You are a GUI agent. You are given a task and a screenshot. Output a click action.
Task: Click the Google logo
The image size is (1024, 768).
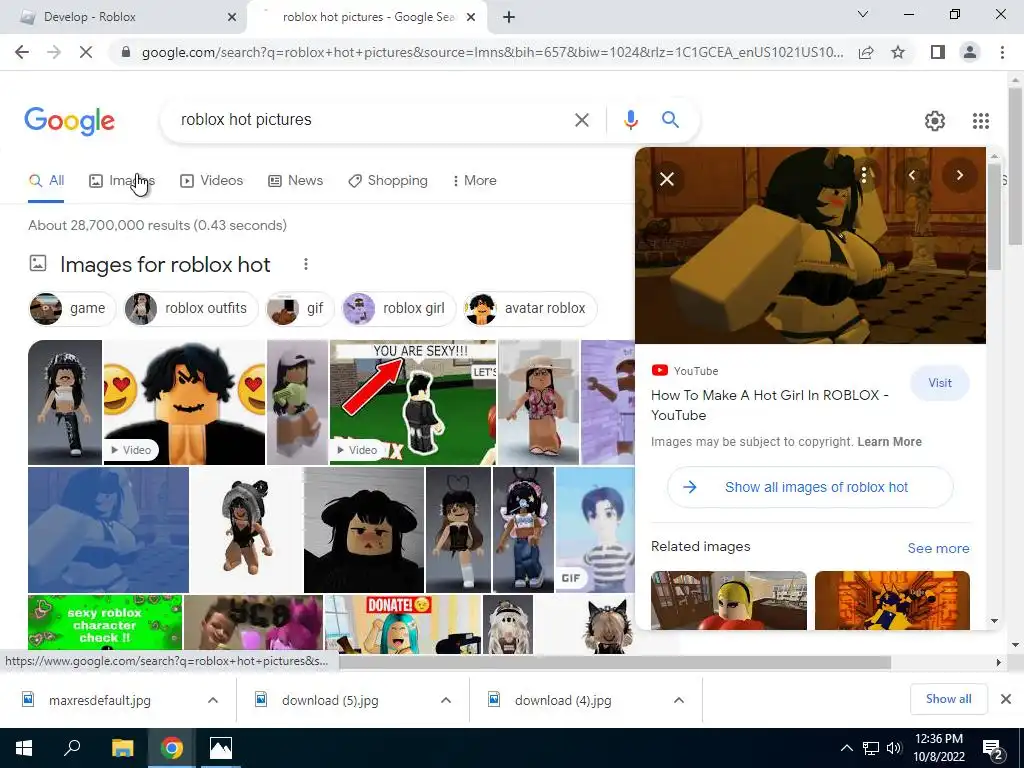click(x=70, y=121)
